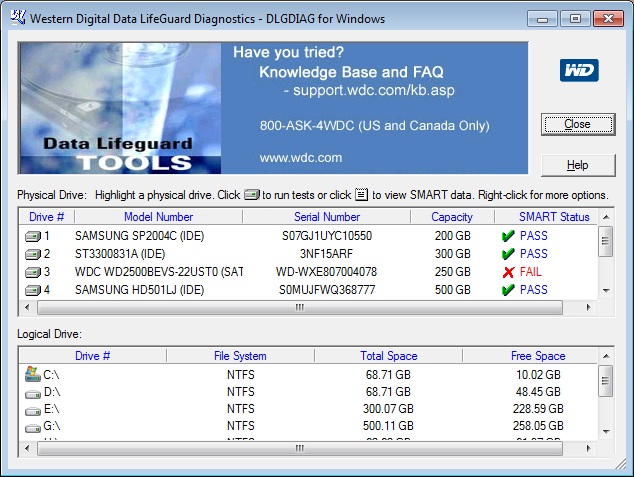Sort logical drives by File System header
Viewport: 634px width, 477px height.
(240, 356)
